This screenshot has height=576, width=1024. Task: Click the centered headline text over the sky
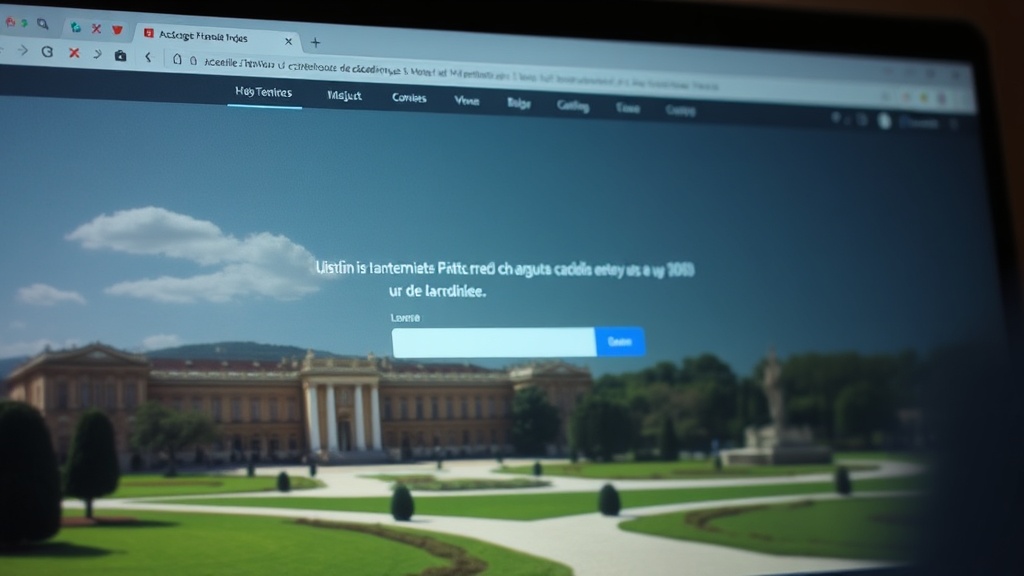pyautogui.click(x=504, y=279)
